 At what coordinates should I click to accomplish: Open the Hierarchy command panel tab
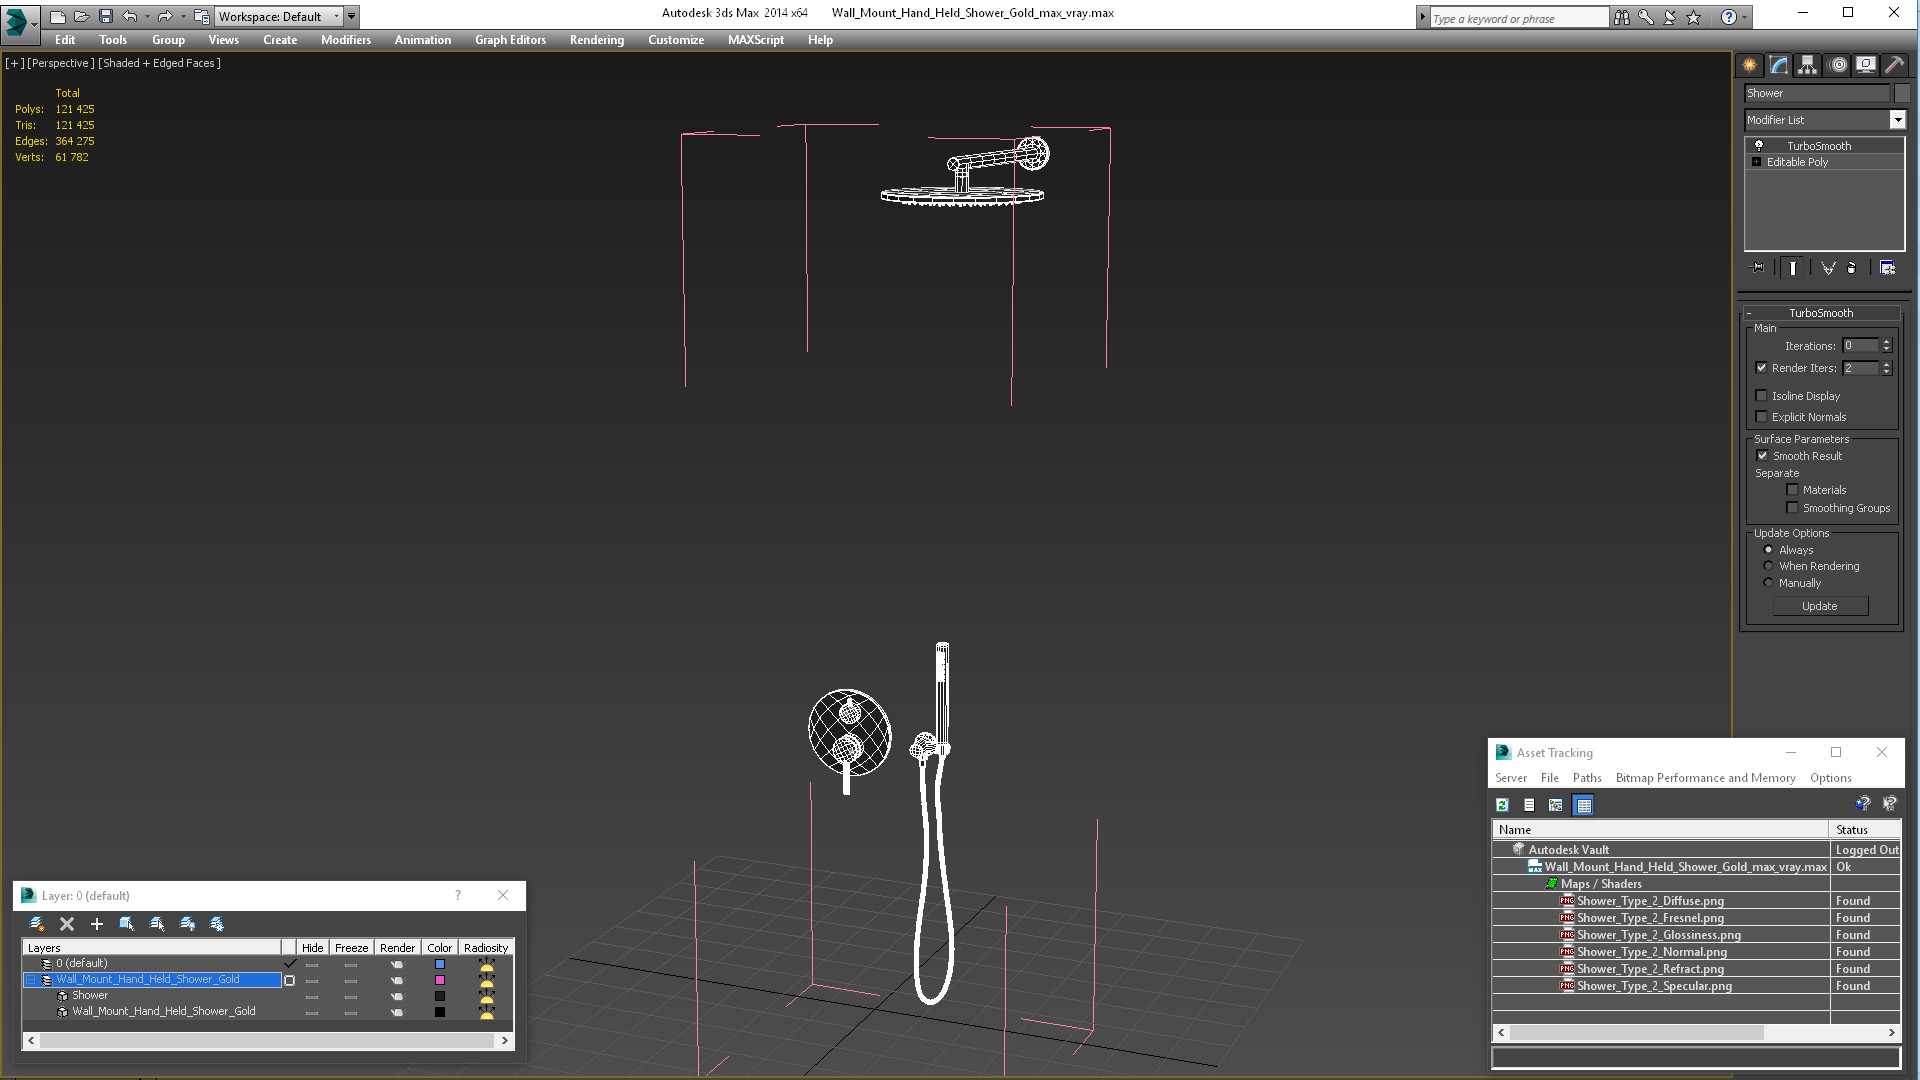point(1807,65)
